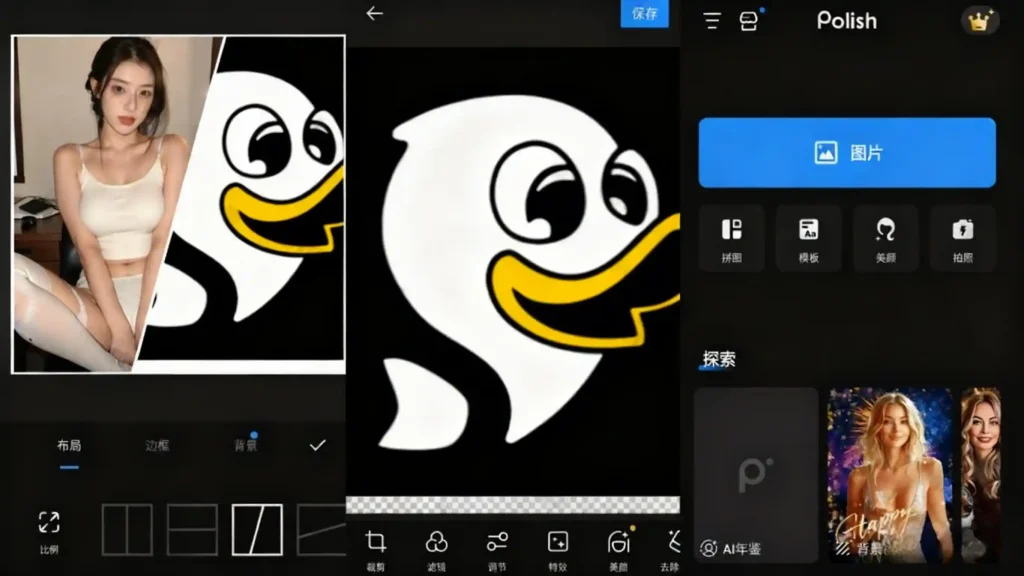
Task: Tap the 保存 save button
Action: click(644, 14)
